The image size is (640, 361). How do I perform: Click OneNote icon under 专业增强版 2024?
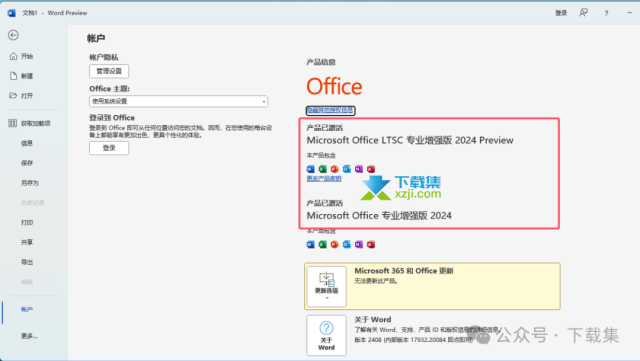coord(359,245)
